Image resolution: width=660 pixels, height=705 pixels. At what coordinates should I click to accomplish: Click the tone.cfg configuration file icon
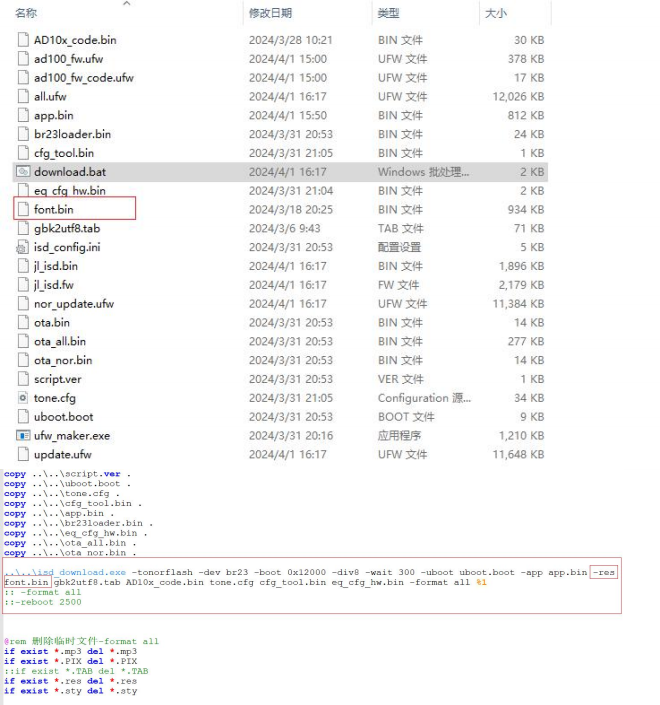23,398
